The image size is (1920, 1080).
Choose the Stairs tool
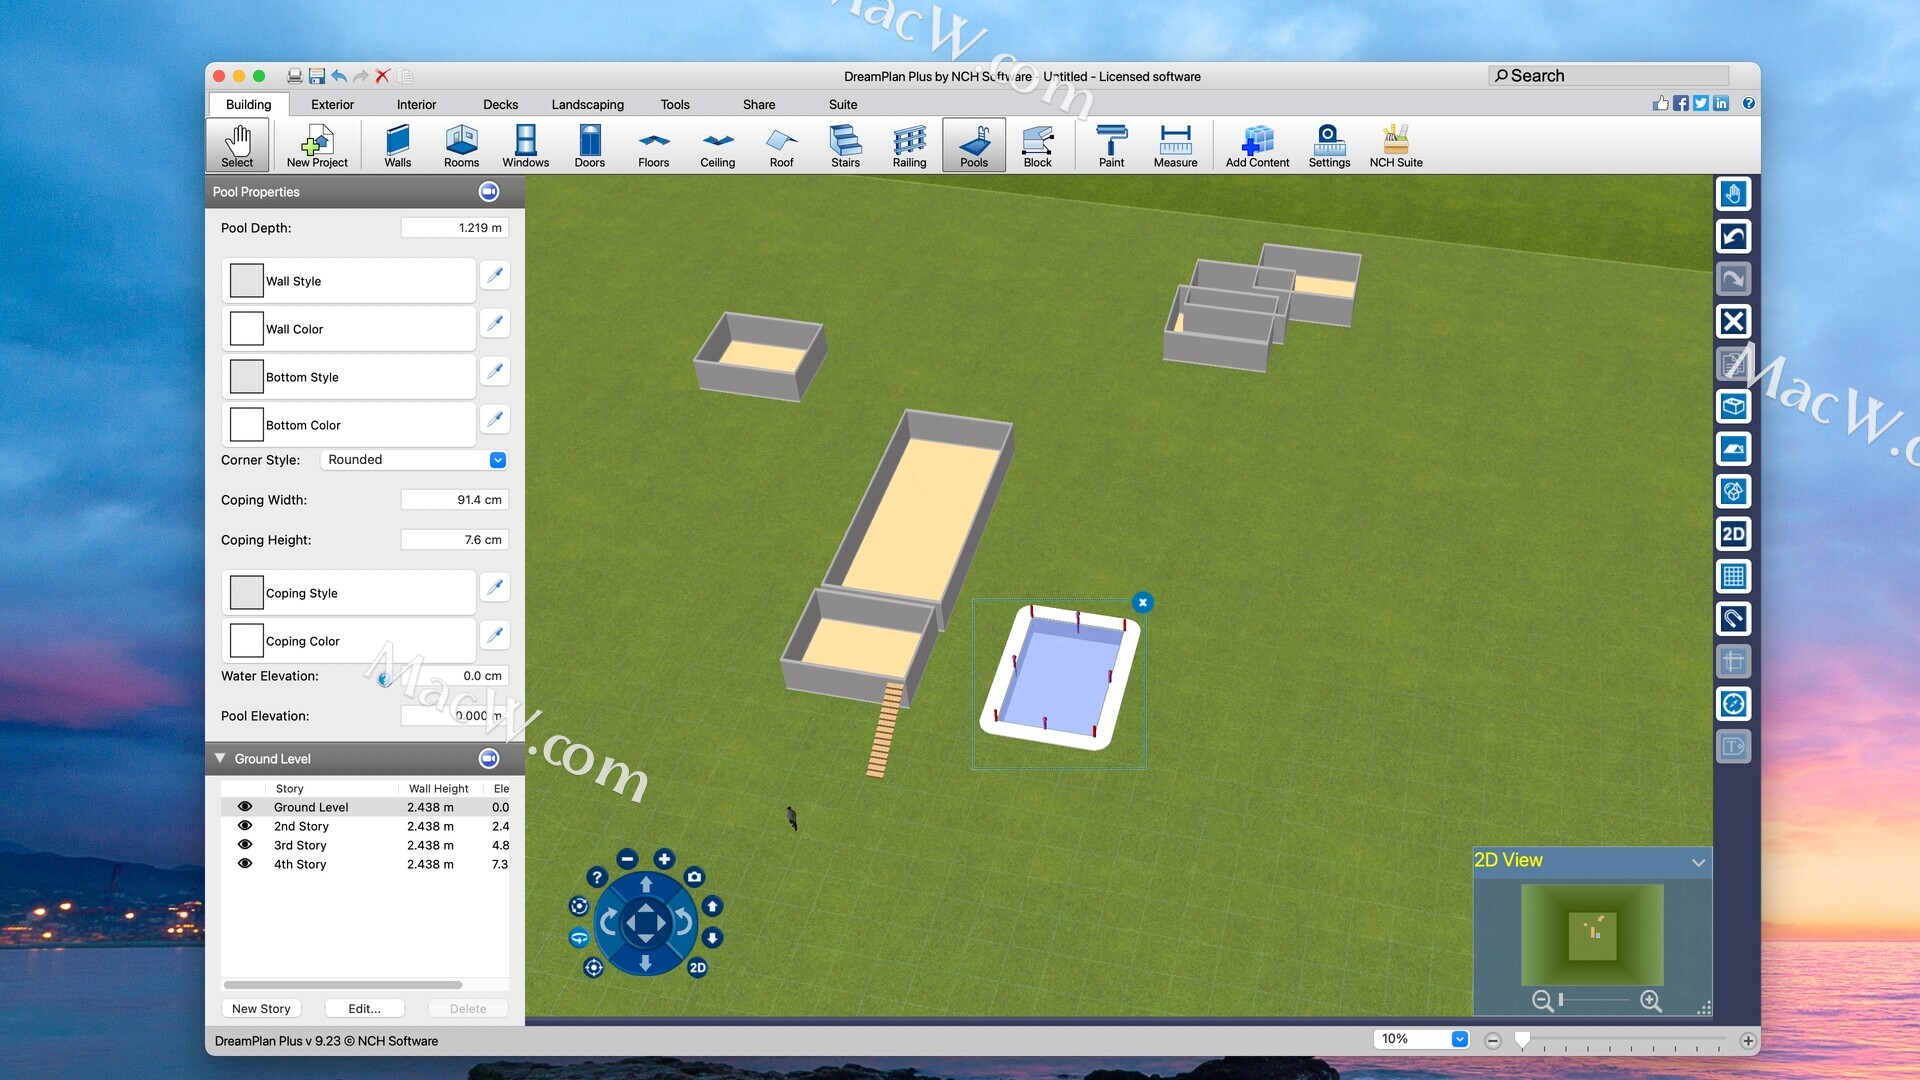pos(845,146)
